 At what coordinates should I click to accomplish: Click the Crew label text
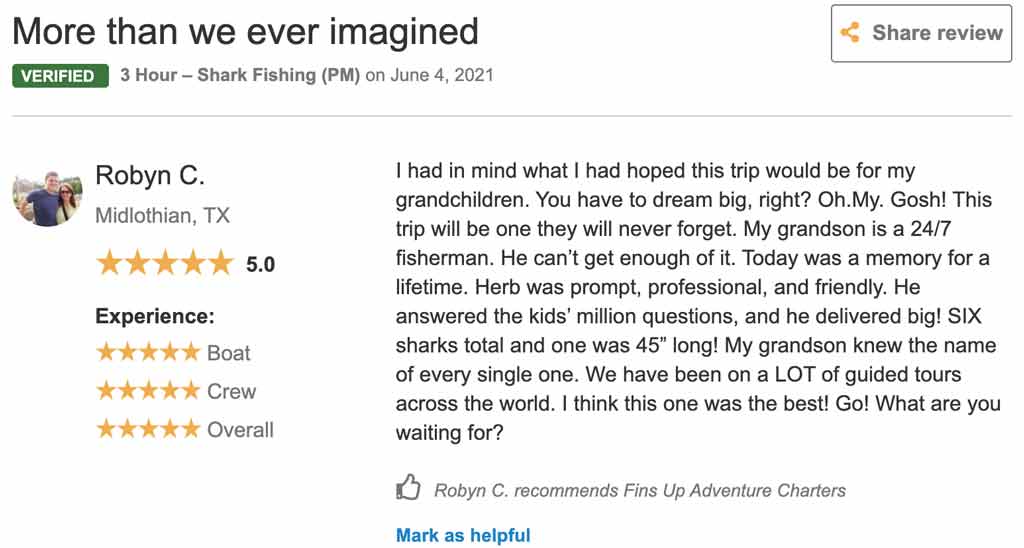click(x=232, y=392)
